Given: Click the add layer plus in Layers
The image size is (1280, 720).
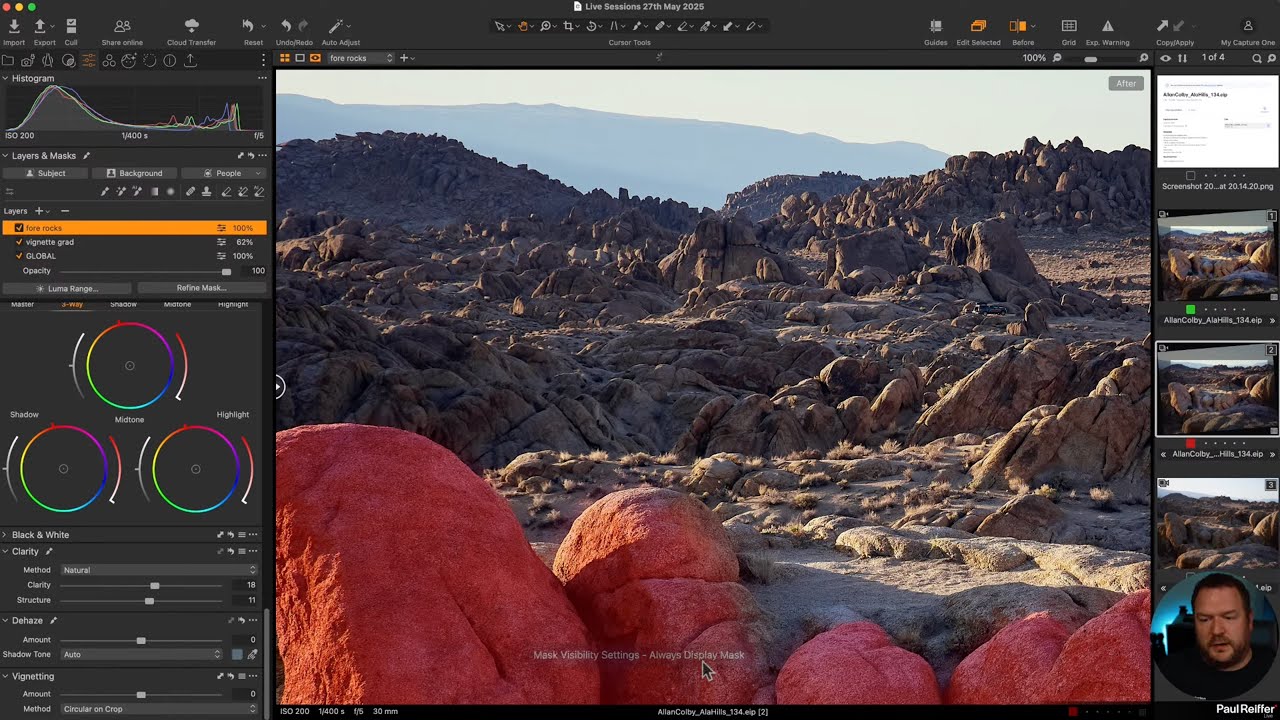Looking at the screenshot, I should (39, 211).
